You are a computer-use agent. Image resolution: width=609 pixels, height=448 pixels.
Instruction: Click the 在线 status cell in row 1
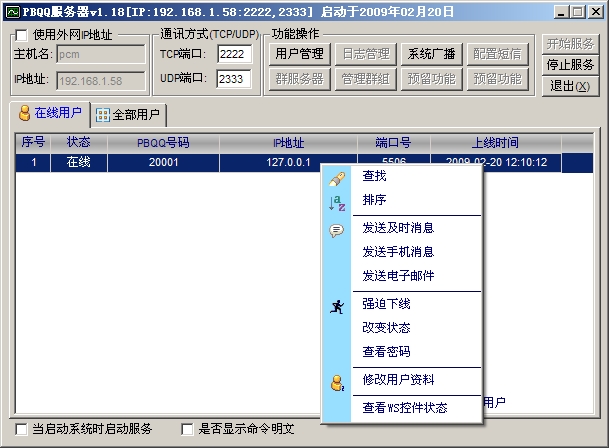click(78, 162)
